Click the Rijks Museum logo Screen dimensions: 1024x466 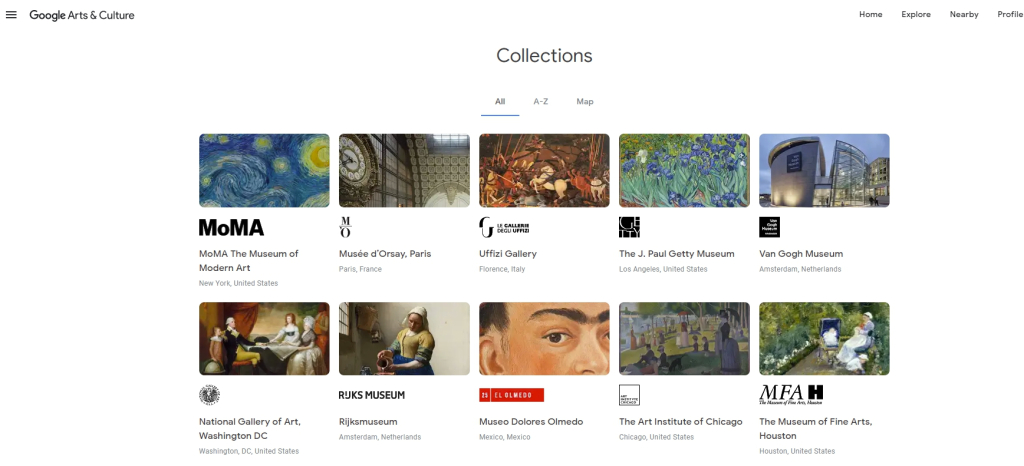(372, 395)
